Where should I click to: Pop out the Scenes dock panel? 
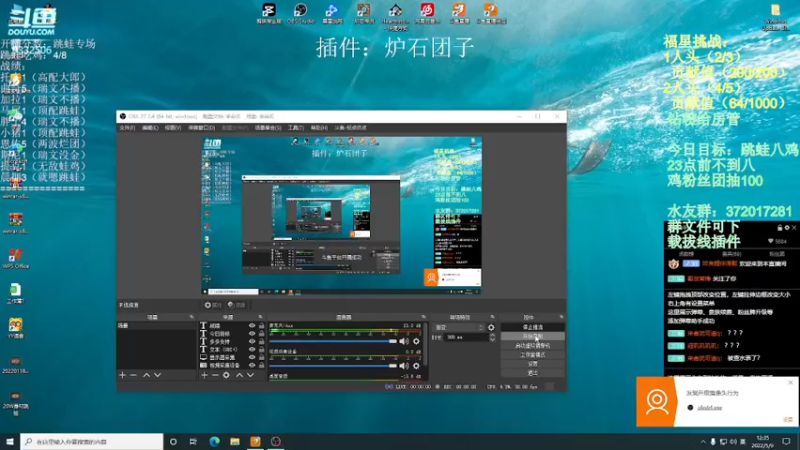192,317
